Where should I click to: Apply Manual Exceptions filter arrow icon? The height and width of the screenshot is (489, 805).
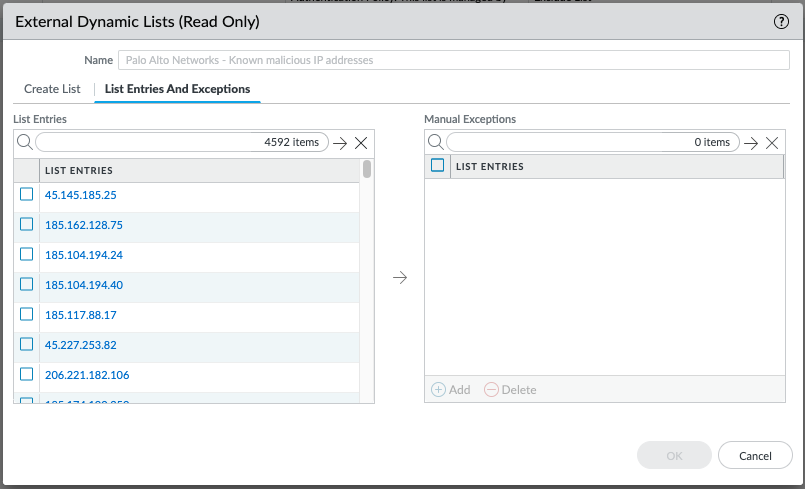pyautogui.click(x=751, y=143)
